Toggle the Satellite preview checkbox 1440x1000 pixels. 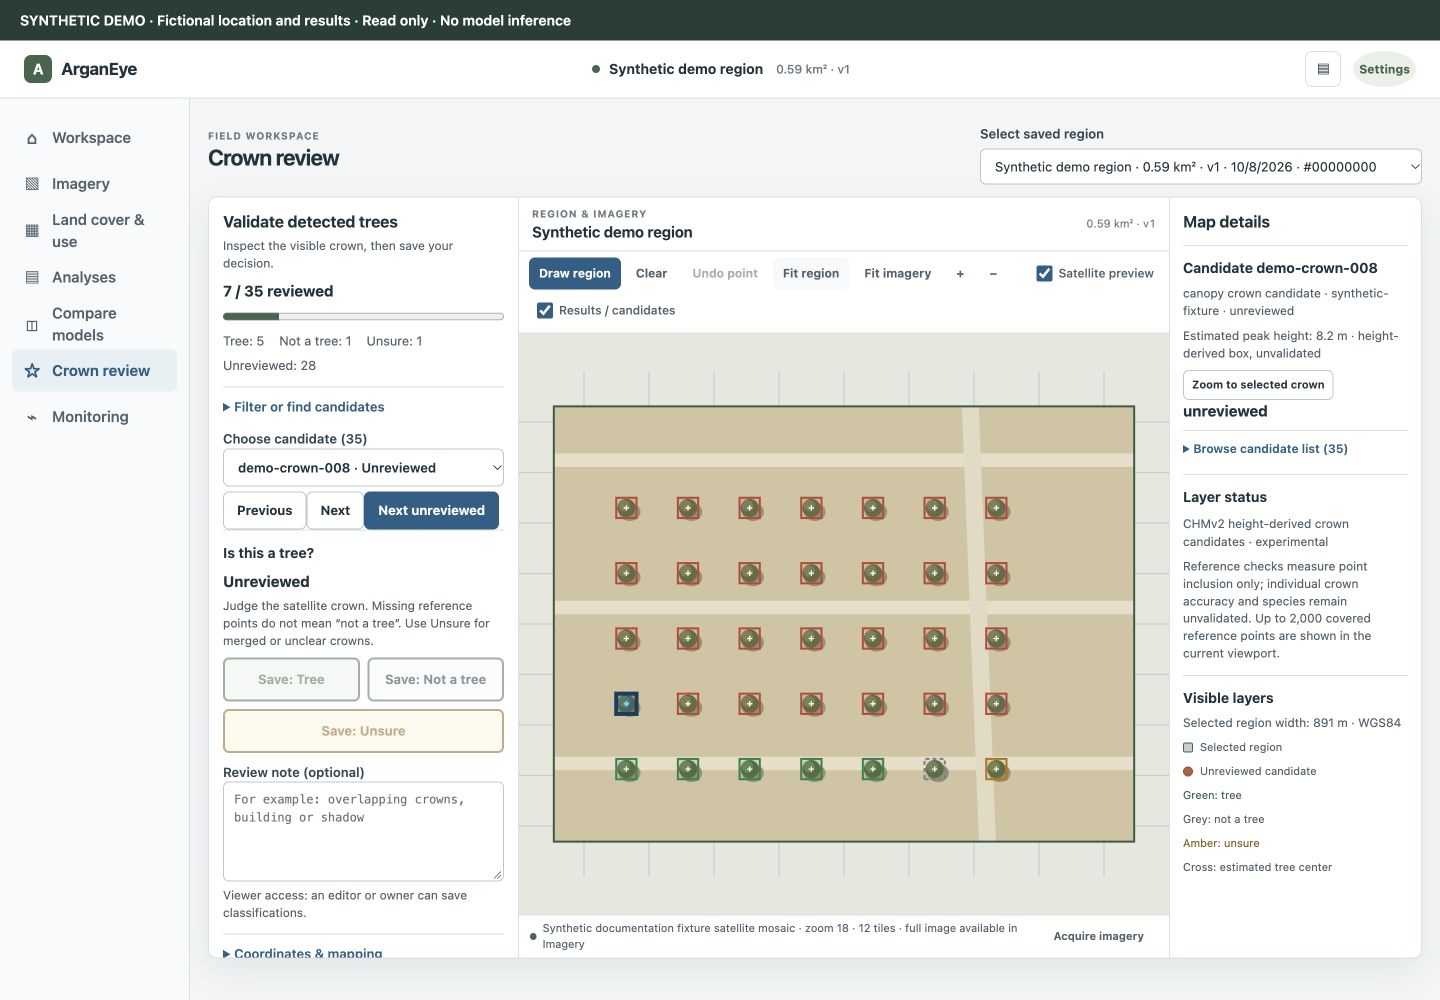[x=1044, y=273]
